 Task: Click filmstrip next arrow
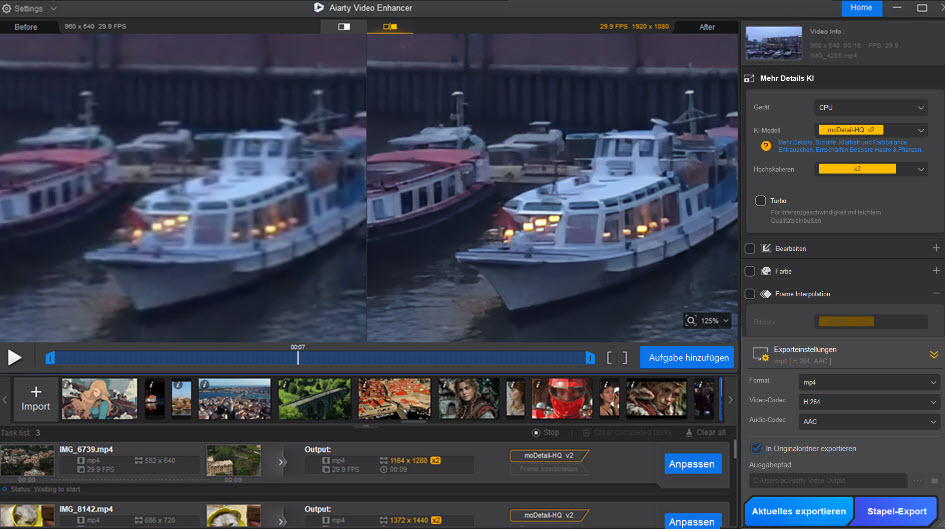730,399
